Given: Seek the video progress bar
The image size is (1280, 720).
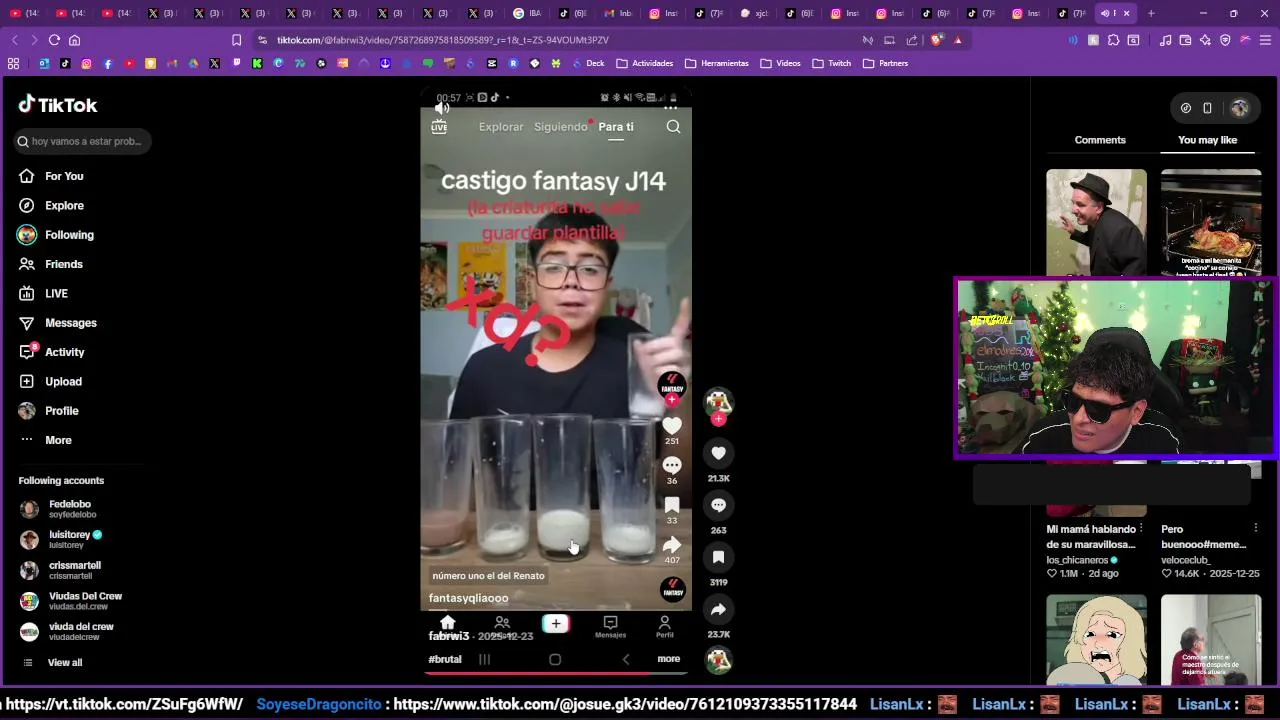Looking at the screenshot, I should 556,673.
